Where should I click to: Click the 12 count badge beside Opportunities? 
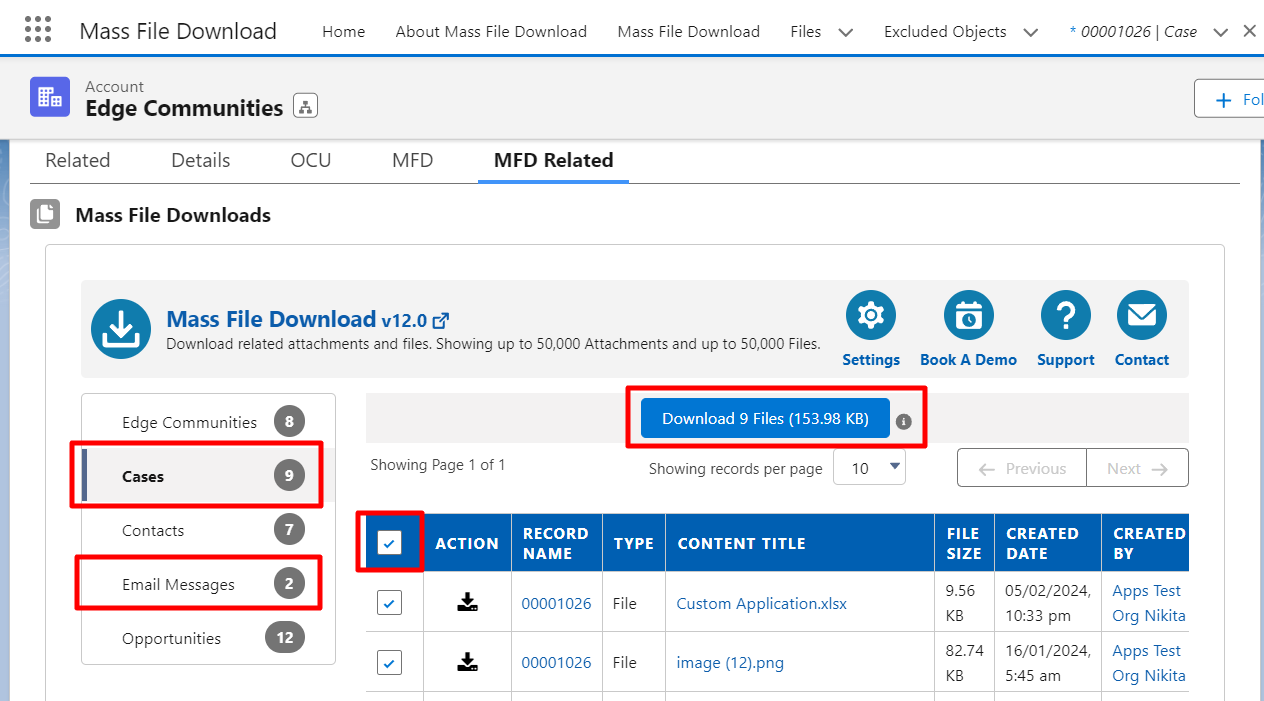tap(285, 638)
